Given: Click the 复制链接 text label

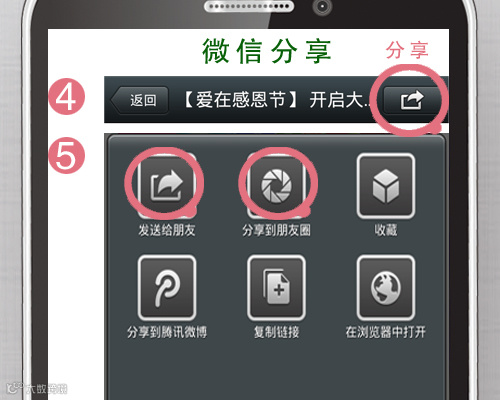Looking at the screenshot, I should point(276,332).
